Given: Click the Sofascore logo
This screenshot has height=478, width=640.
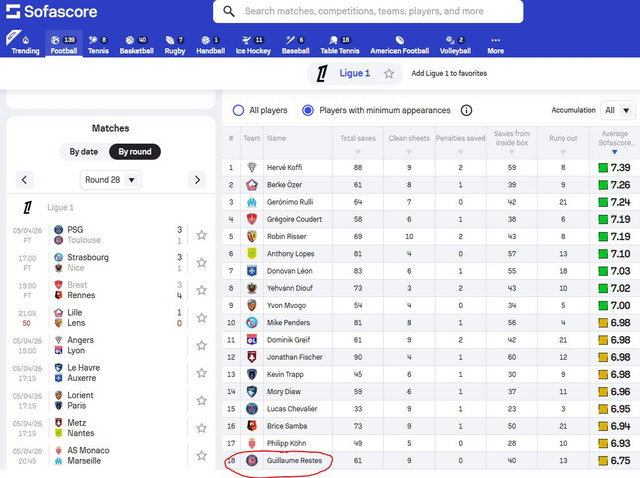Looking at the screenshot, I should [51, 11].
